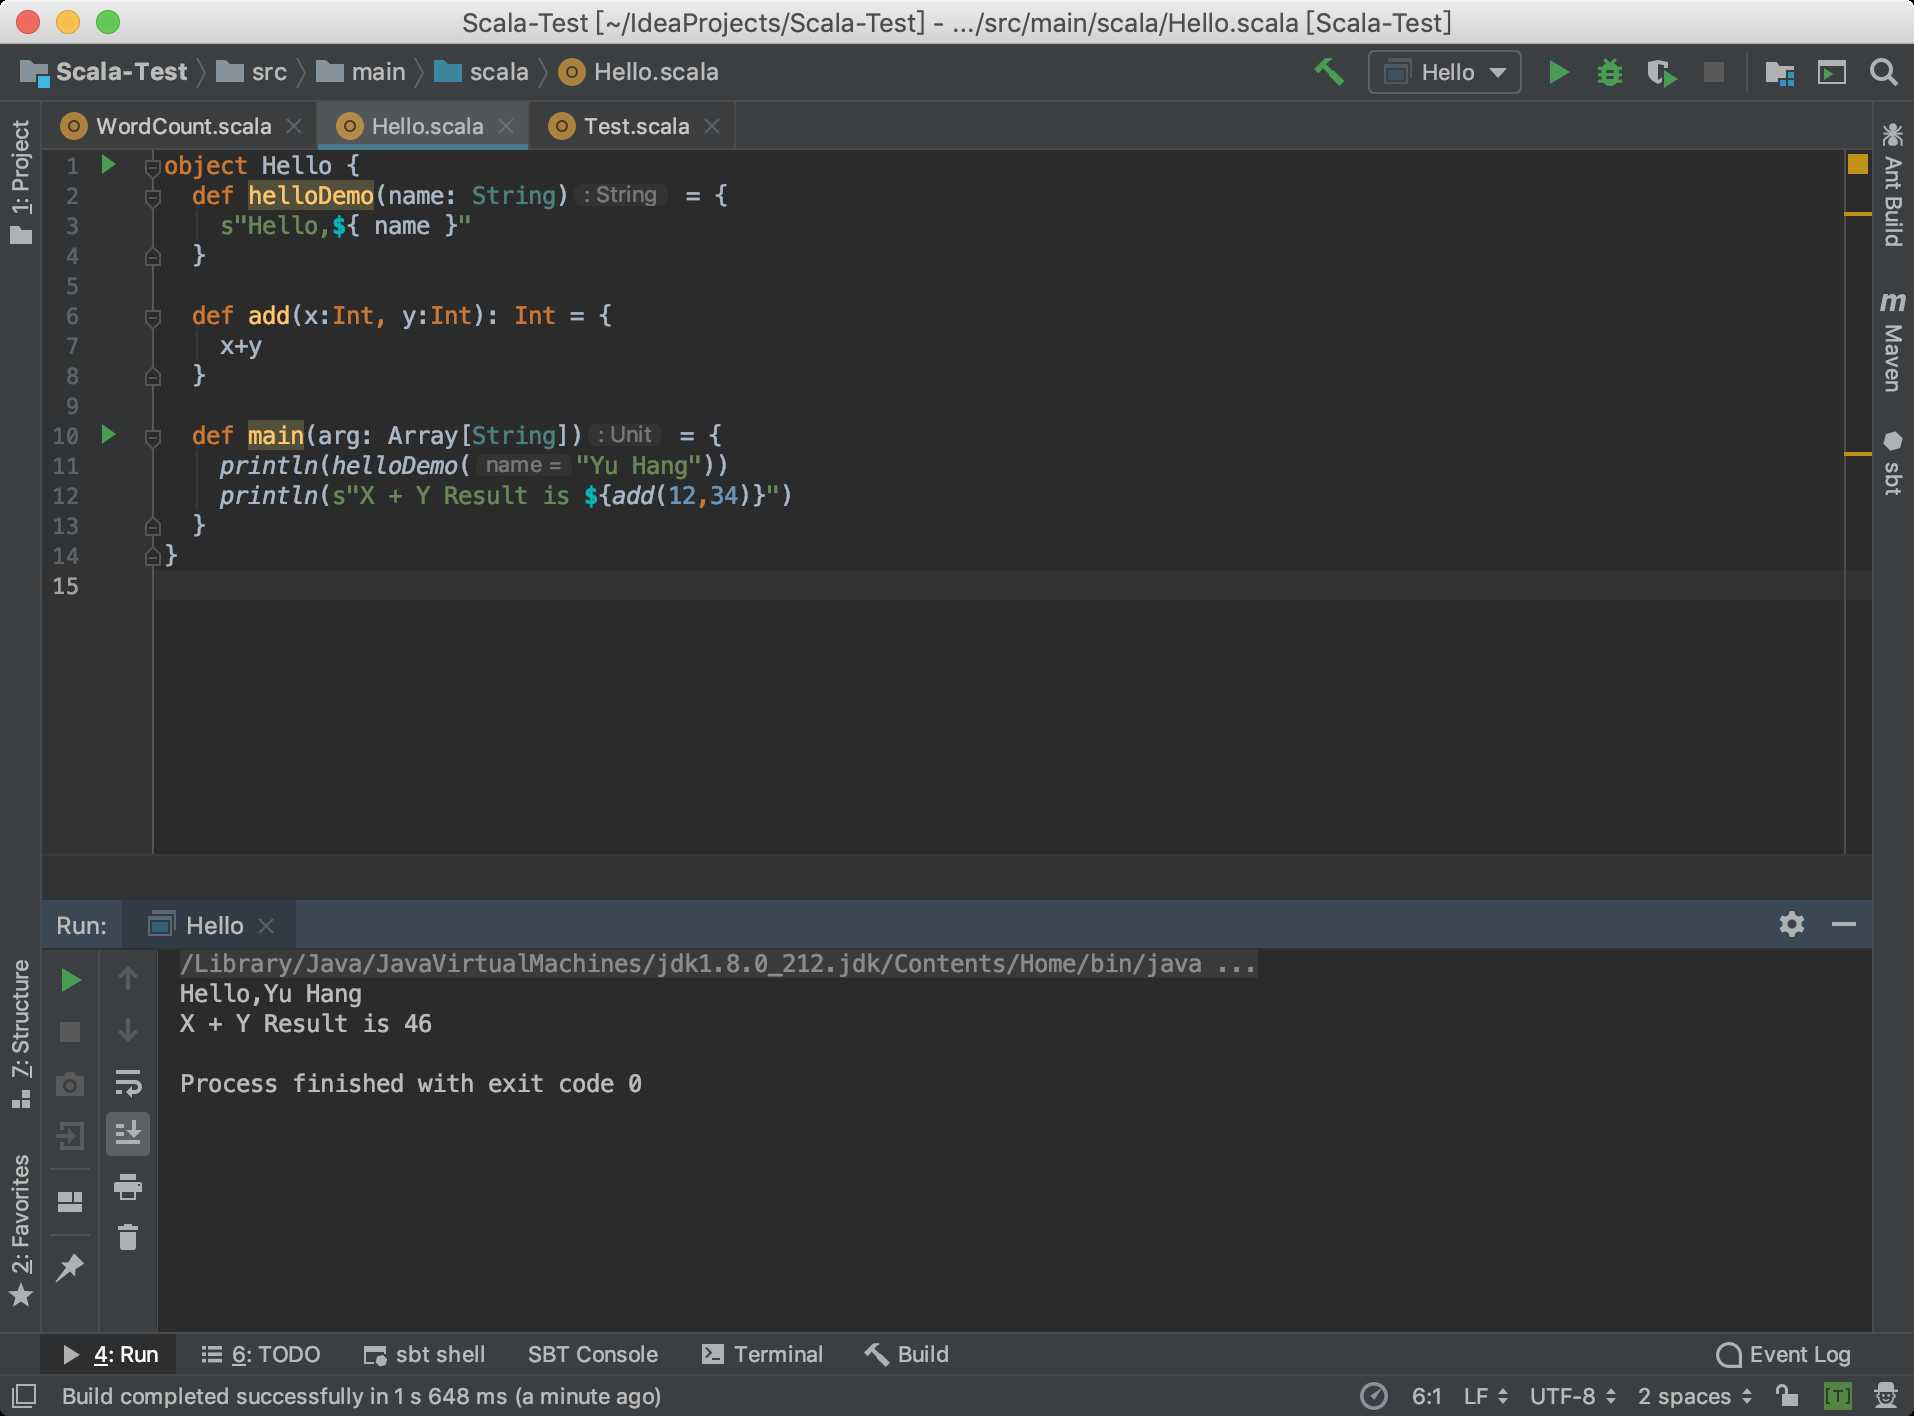Click the Run Anything icon beside search

pos(1832,72)
